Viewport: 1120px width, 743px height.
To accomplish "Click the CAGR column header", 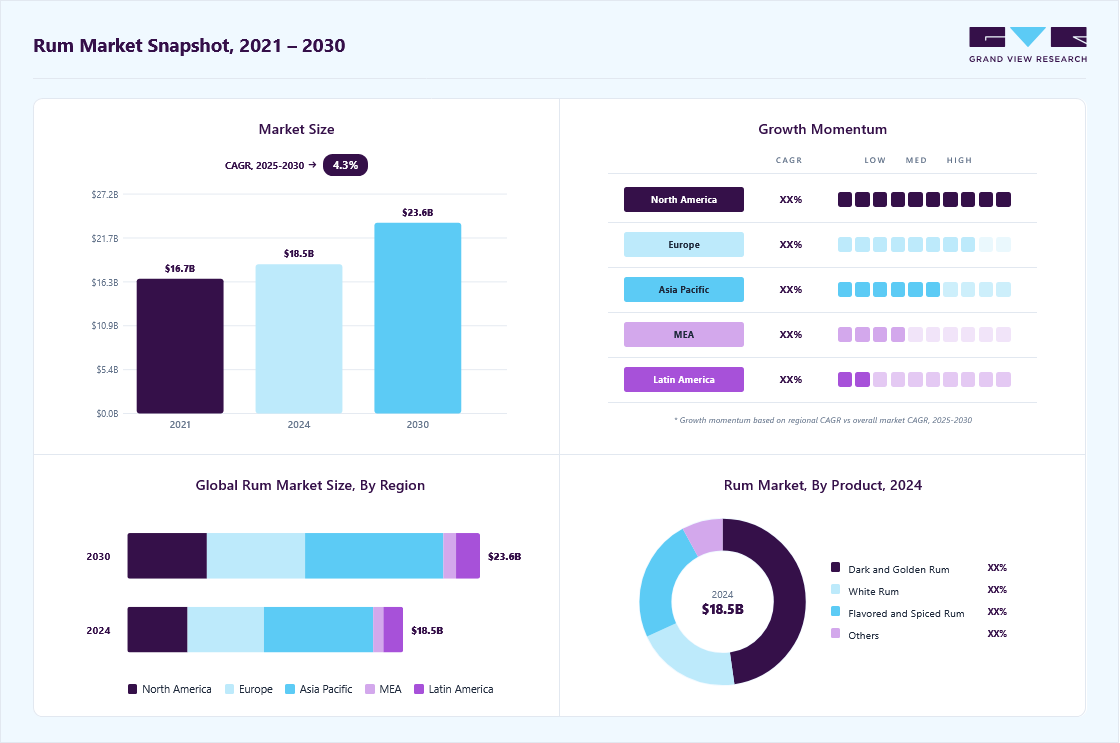I will (789, 161).
